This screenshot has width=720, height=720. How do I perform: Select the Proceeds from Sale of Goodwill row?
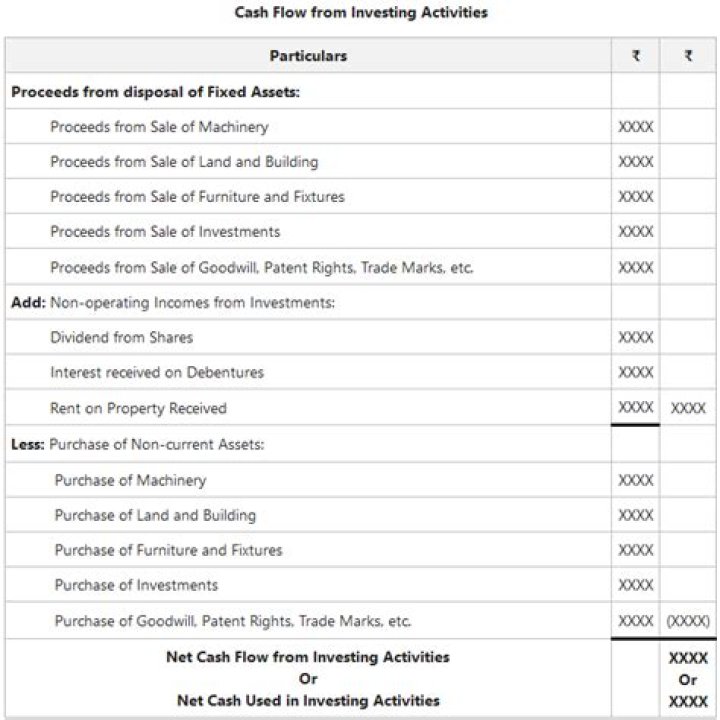pos(261,268)
